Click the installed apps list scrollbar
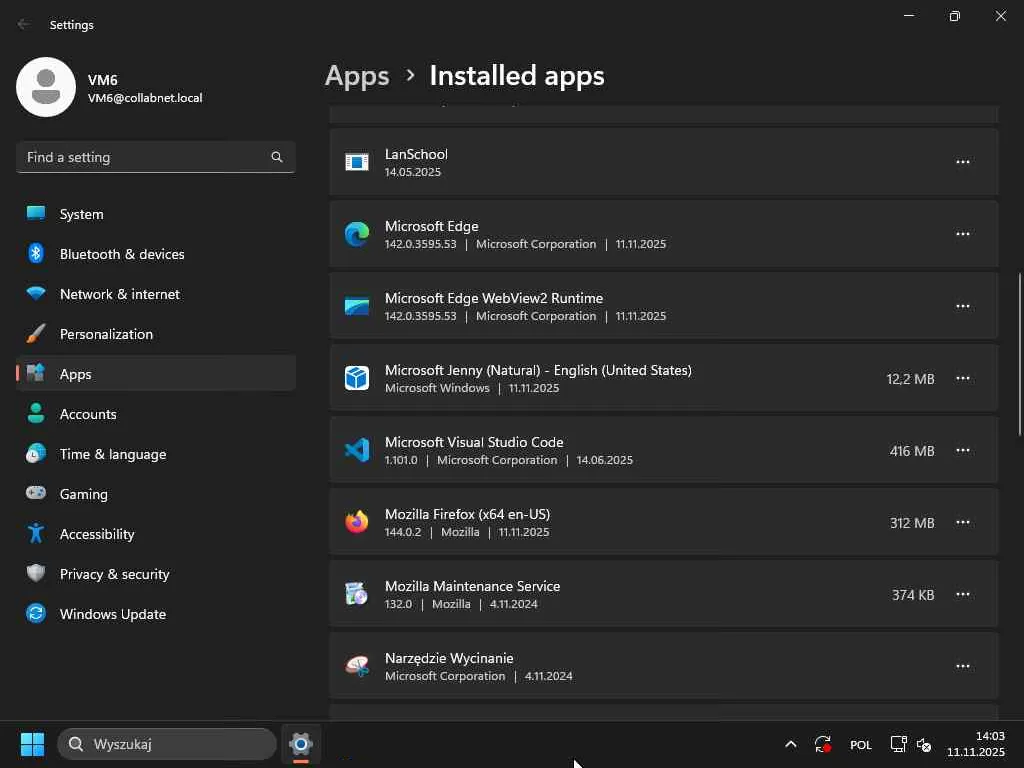1024x768 pixels. (1019, 355)
